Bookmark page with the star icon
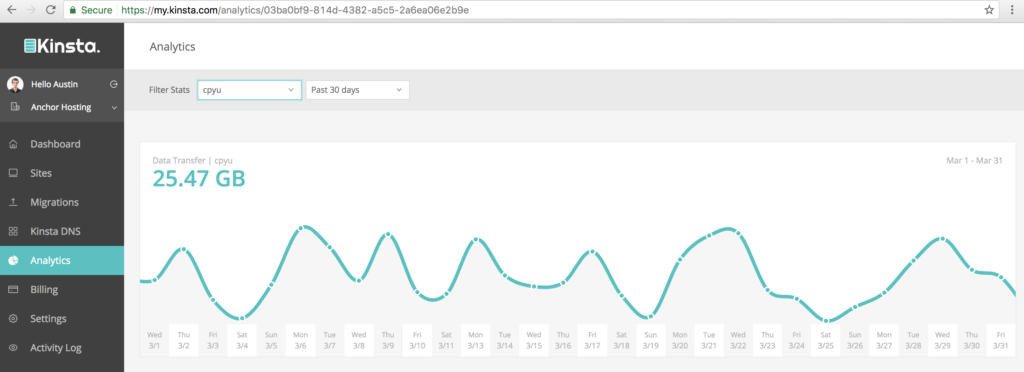This screenshot has height=372, width=1024. (989, 10)
